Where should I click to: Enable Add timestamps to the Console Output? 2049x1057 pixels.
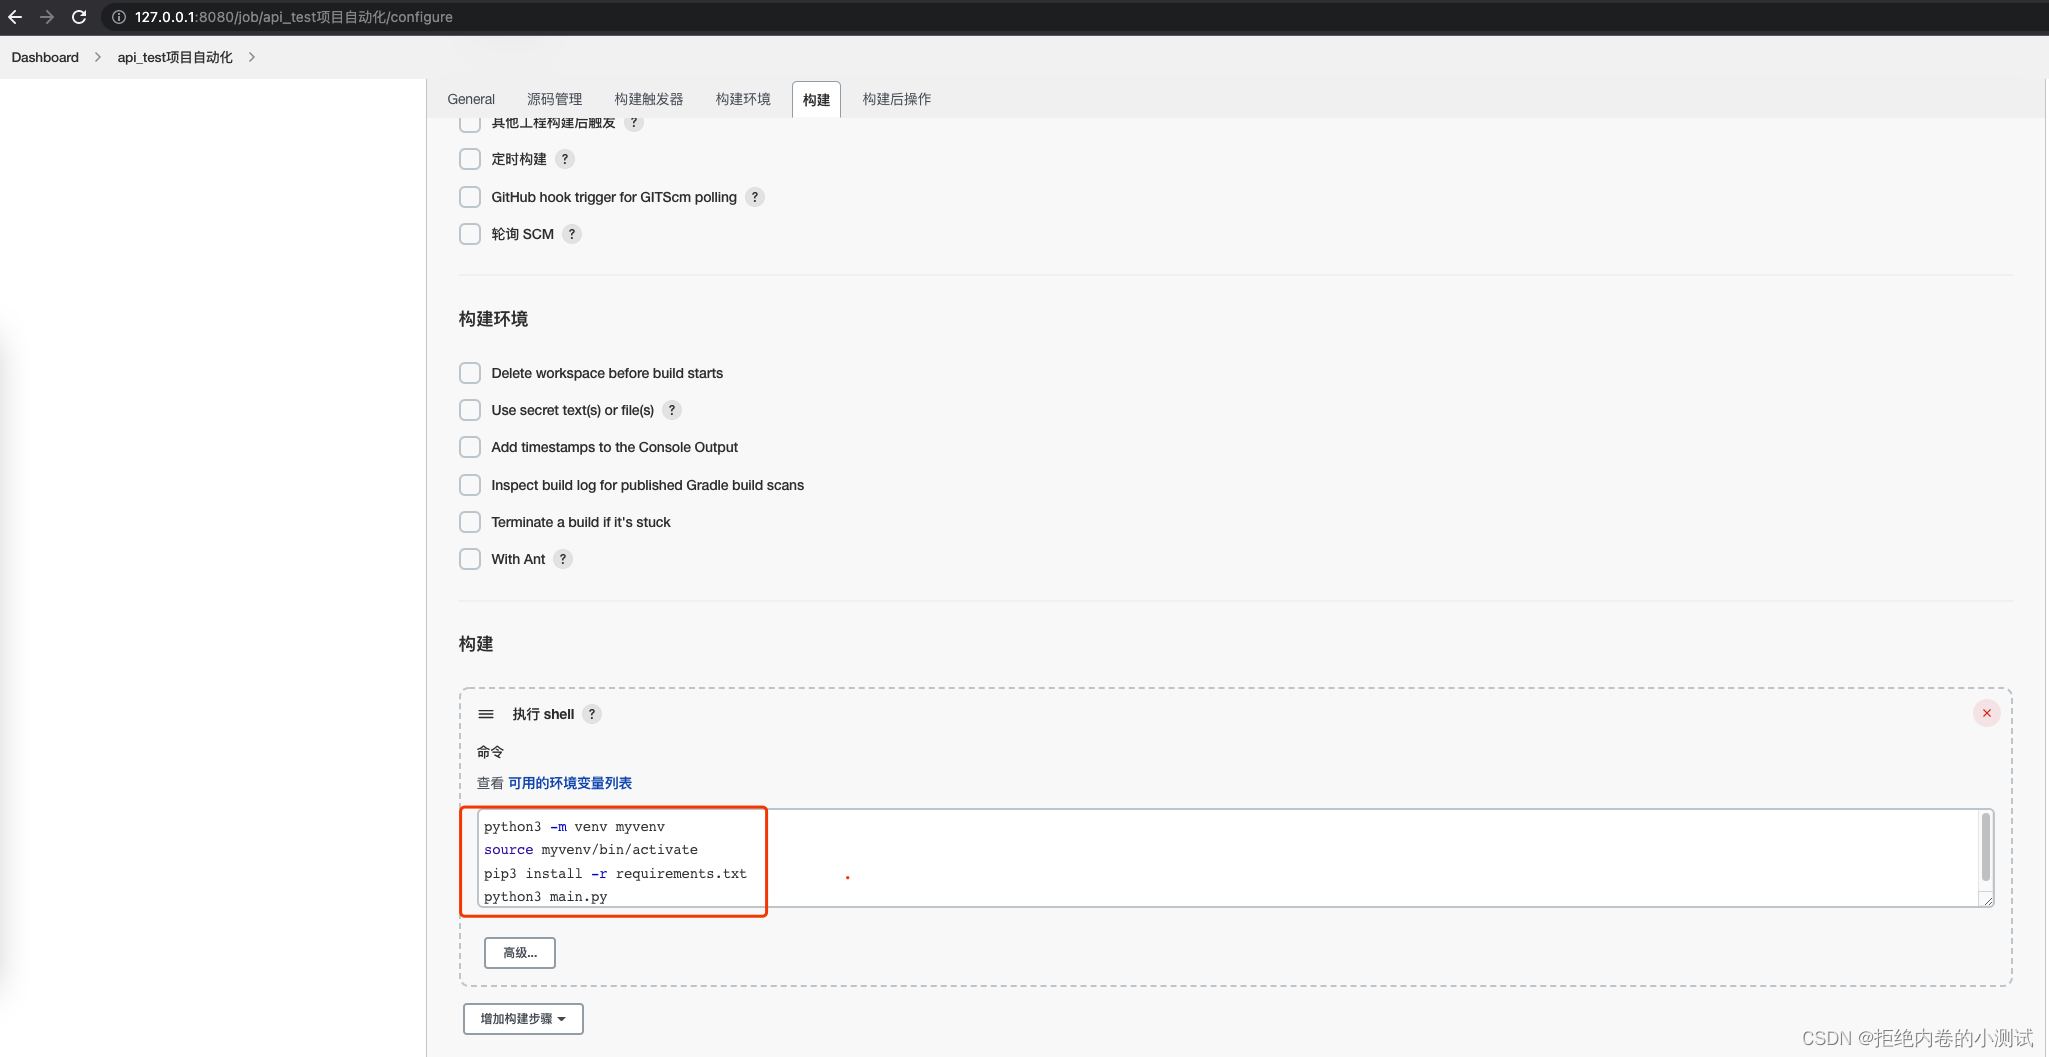[x=470, y=447]
